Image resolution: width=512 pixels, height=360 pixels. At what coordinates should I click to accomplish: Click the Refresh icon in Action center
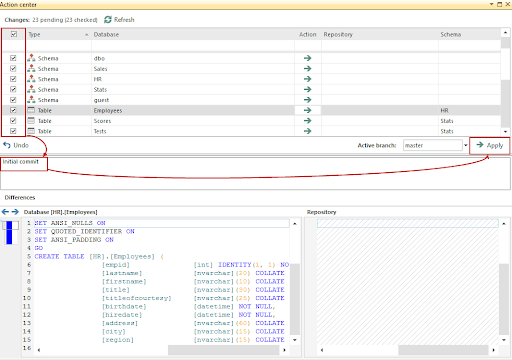108,20
